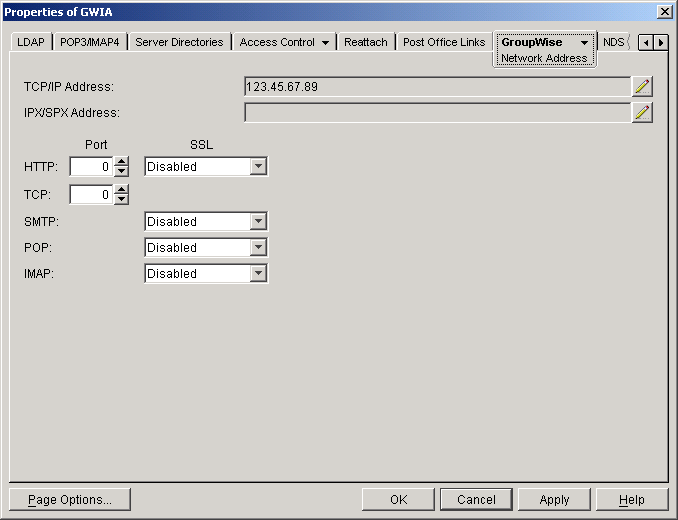The width and height of the screenshot is (678, 520).
Task: Focus the HTTP port number field
Action: click(x=91, y=166)
